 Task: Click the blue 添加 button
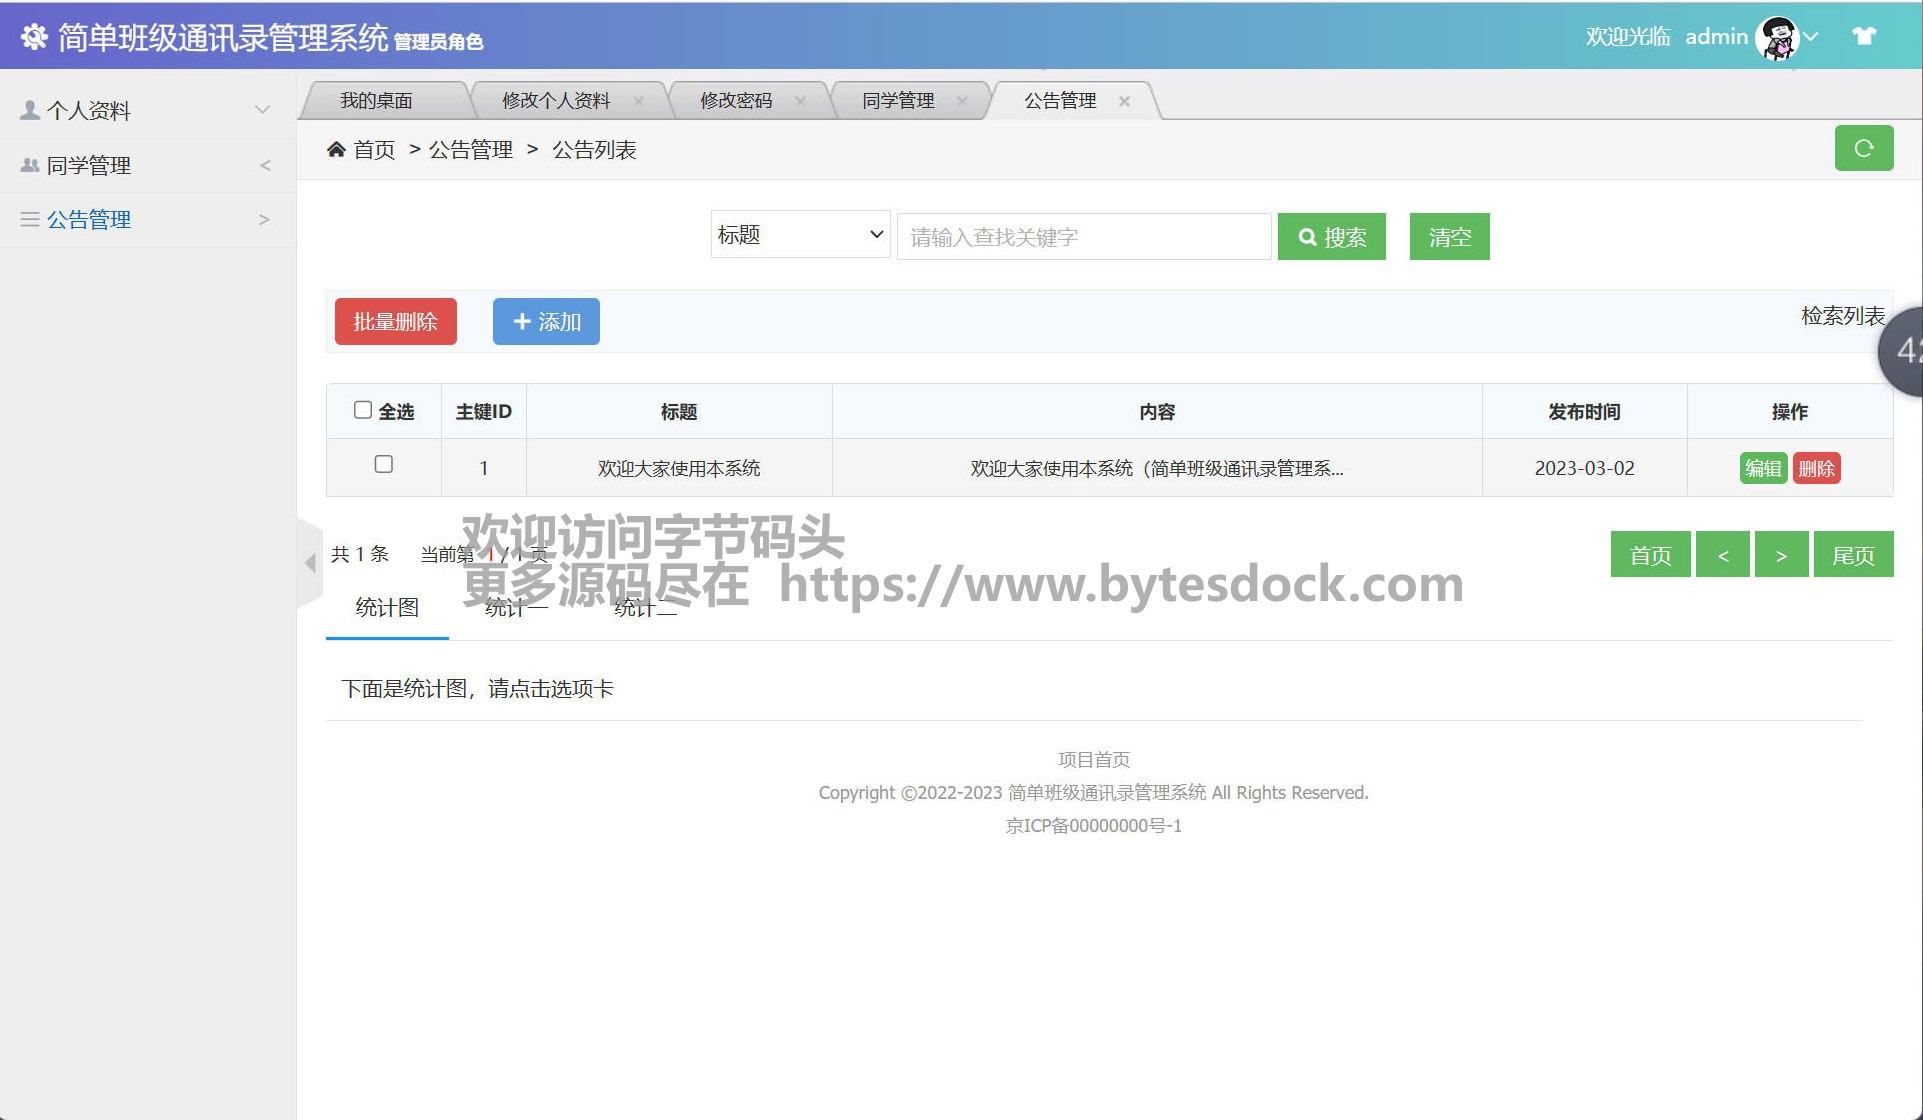coord(546,322)
